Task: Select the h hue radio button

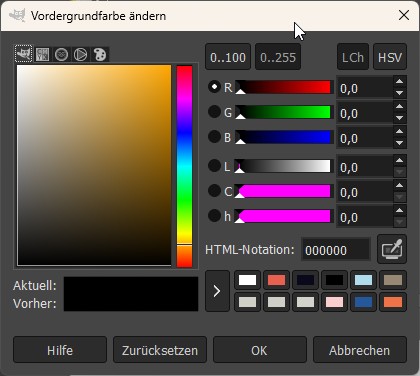Action: (214, 216)
